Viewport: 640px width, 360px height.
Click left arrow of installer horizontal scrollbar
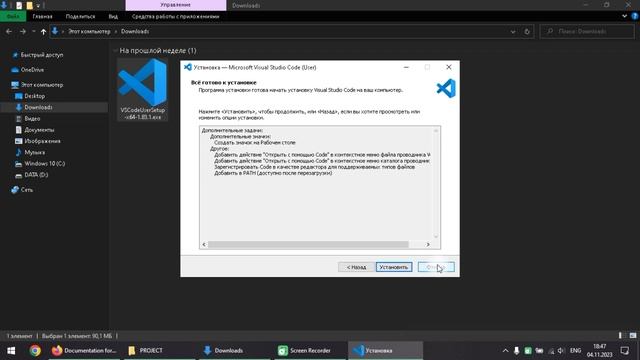click(x=204, y=244)
